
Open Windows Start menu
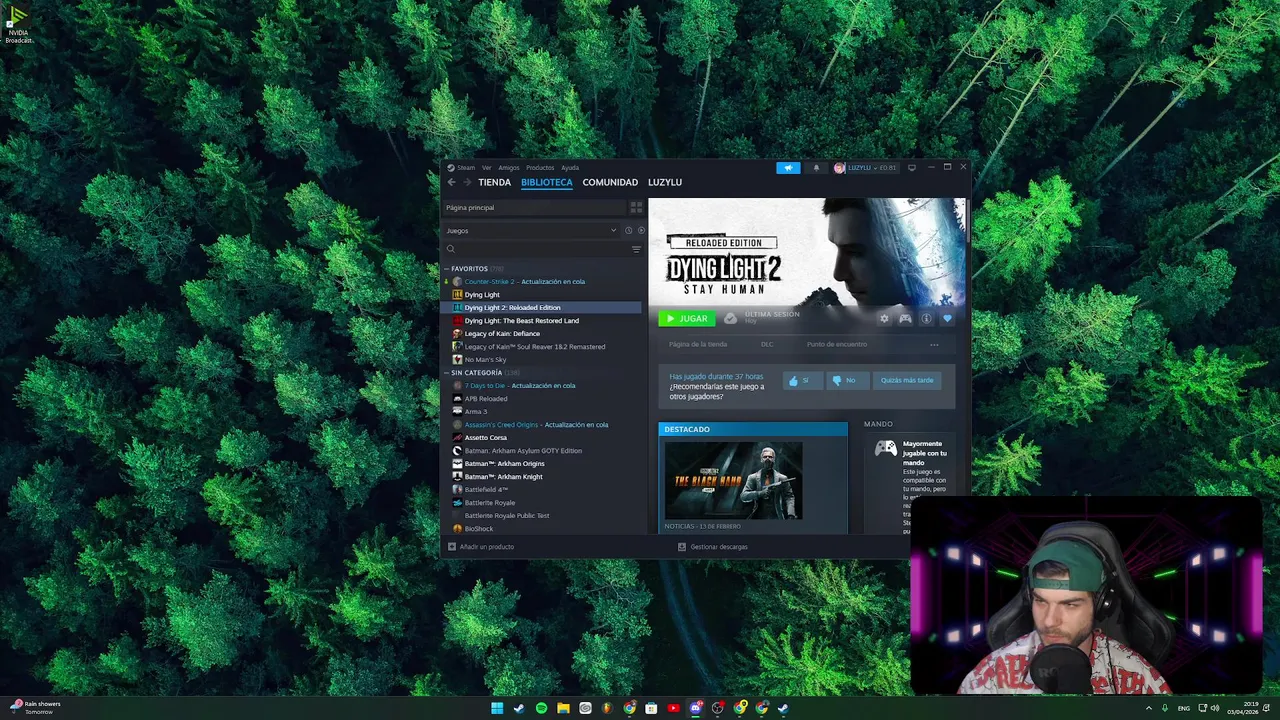click(x=497, y=708)
